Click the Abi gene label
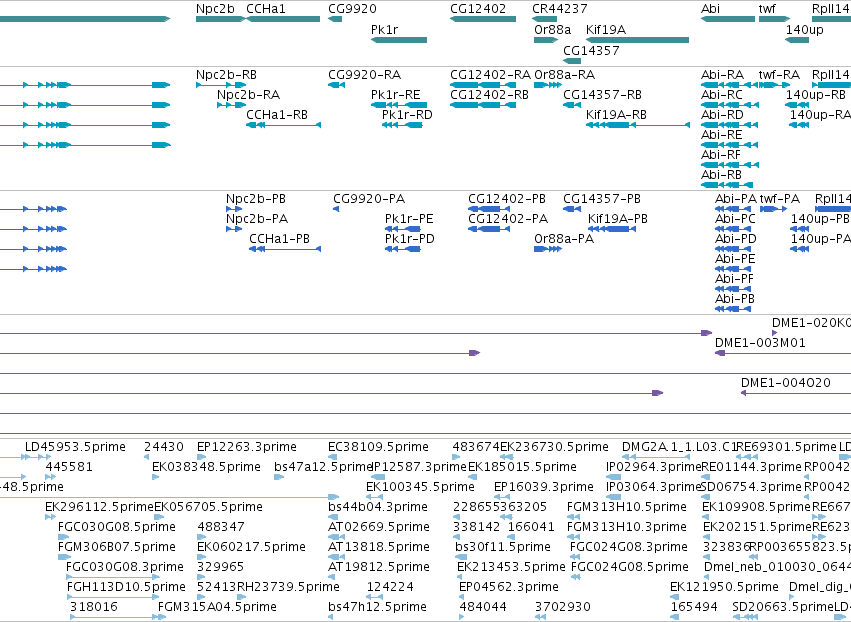This screenshot has width=851, height=622. pos(710,9)
